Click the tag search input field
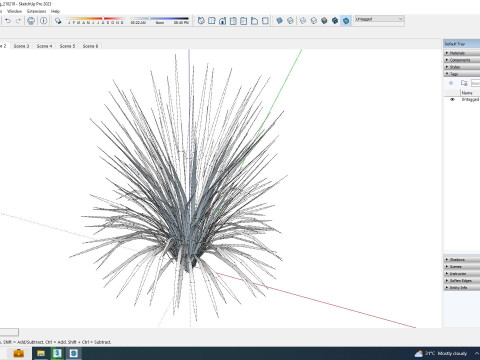This screenshot has width=480, height=360. pyautogui.click(x=476, y=83)
